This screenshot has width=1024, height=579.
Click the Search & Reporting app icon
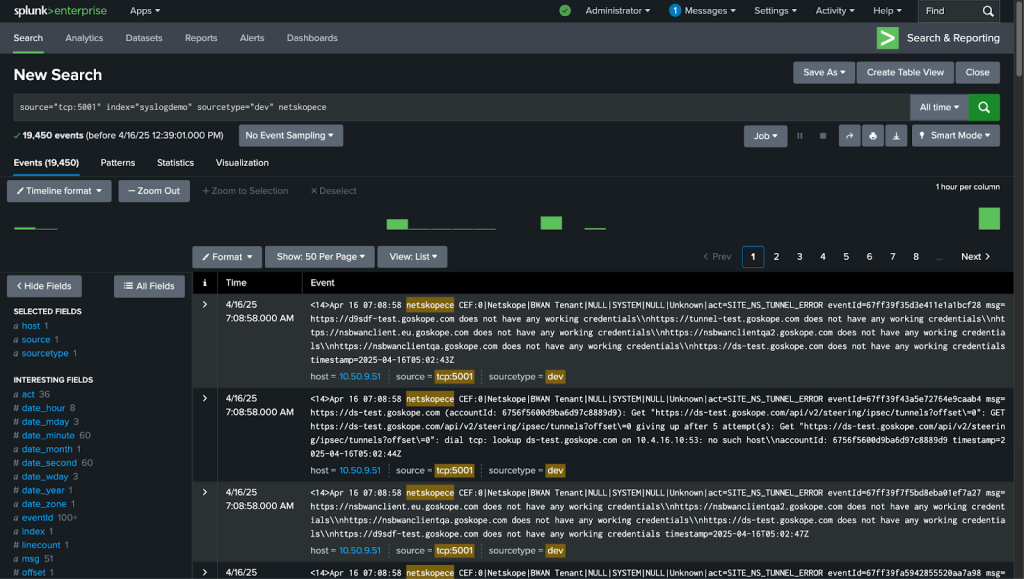pos(888,38)
